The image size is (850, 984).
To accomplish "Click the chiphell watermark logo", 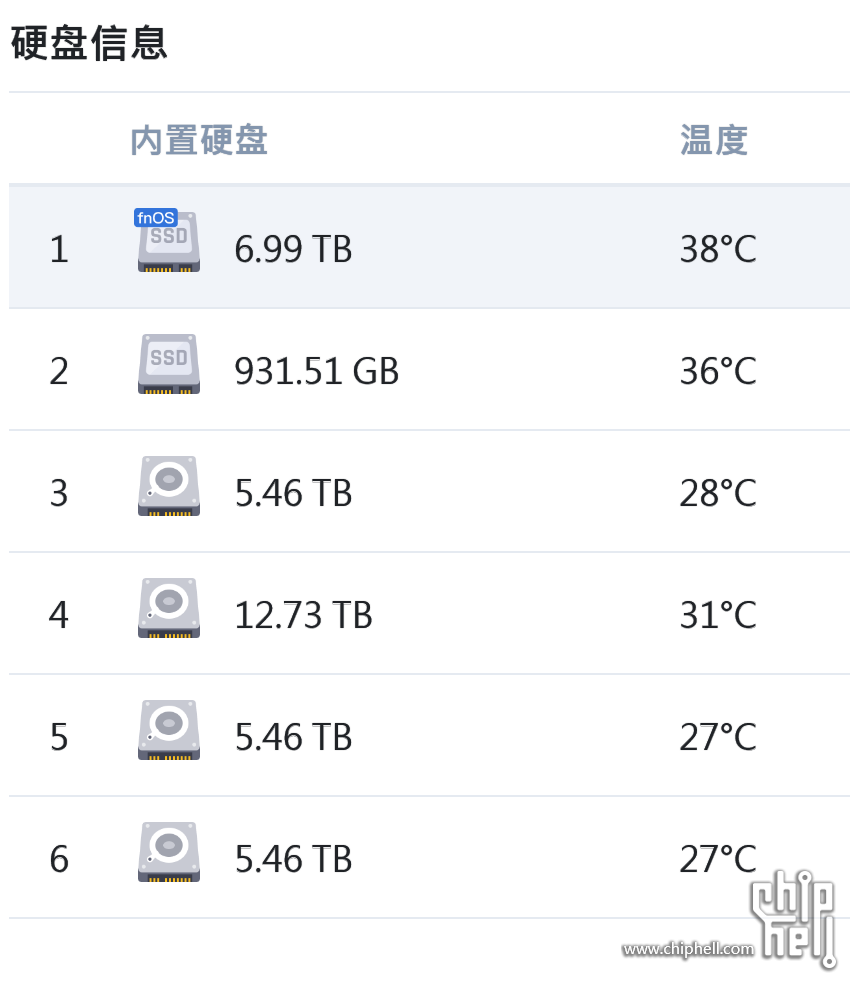I will pyautogui.click(x=794, y=917).
